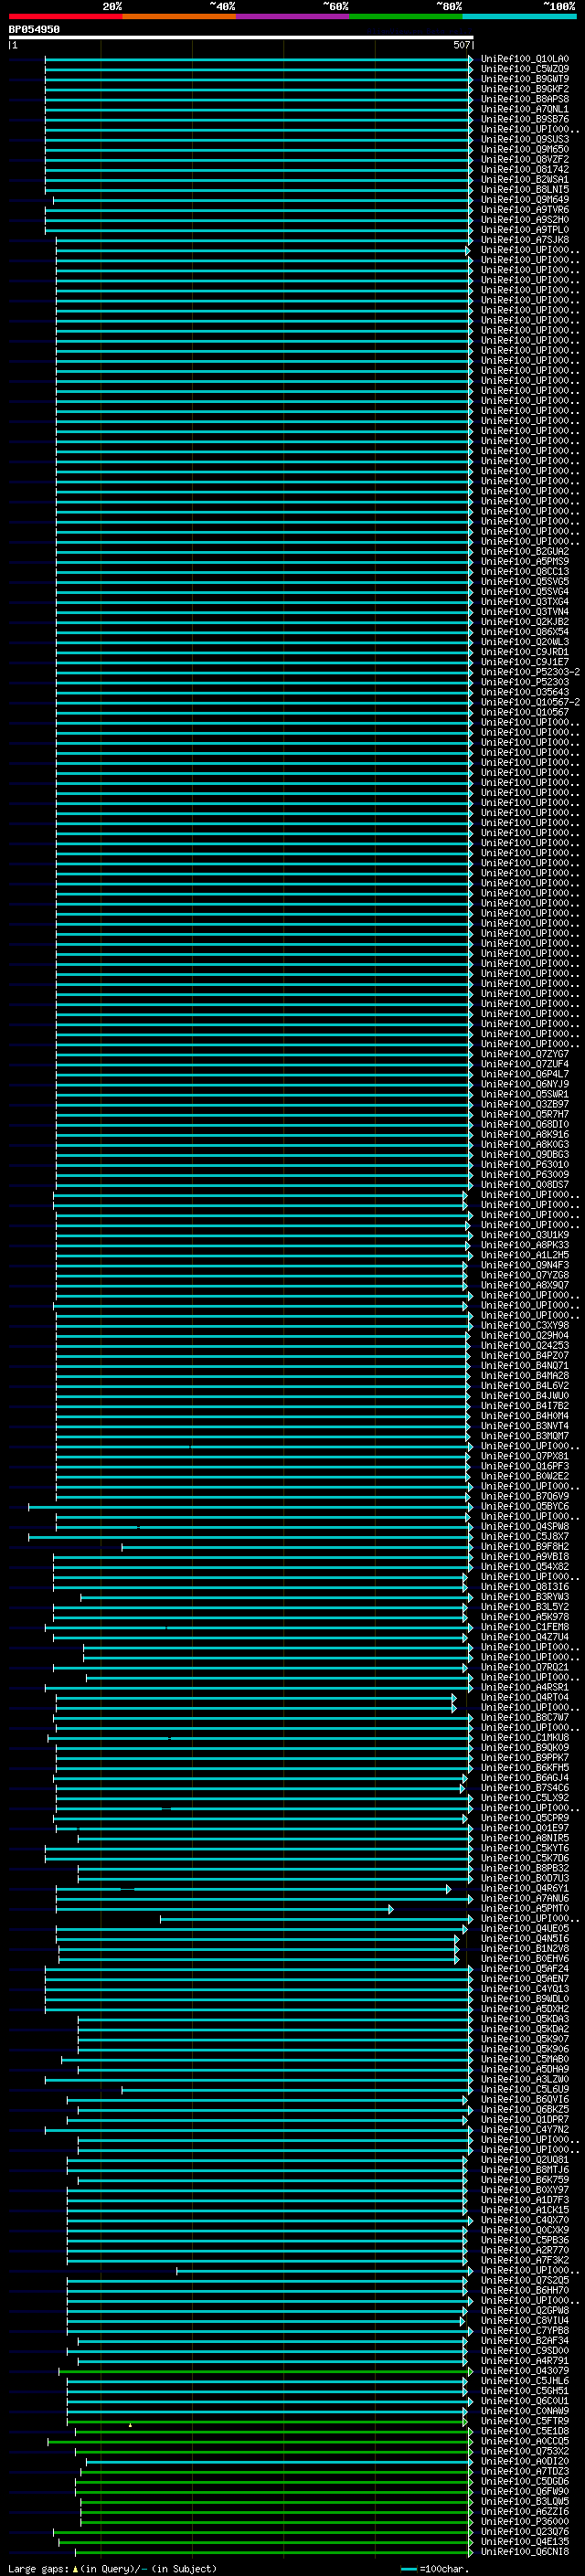
Task: Open hit UniRef100_A7SJK8
Action: click(x=524, y=239)
